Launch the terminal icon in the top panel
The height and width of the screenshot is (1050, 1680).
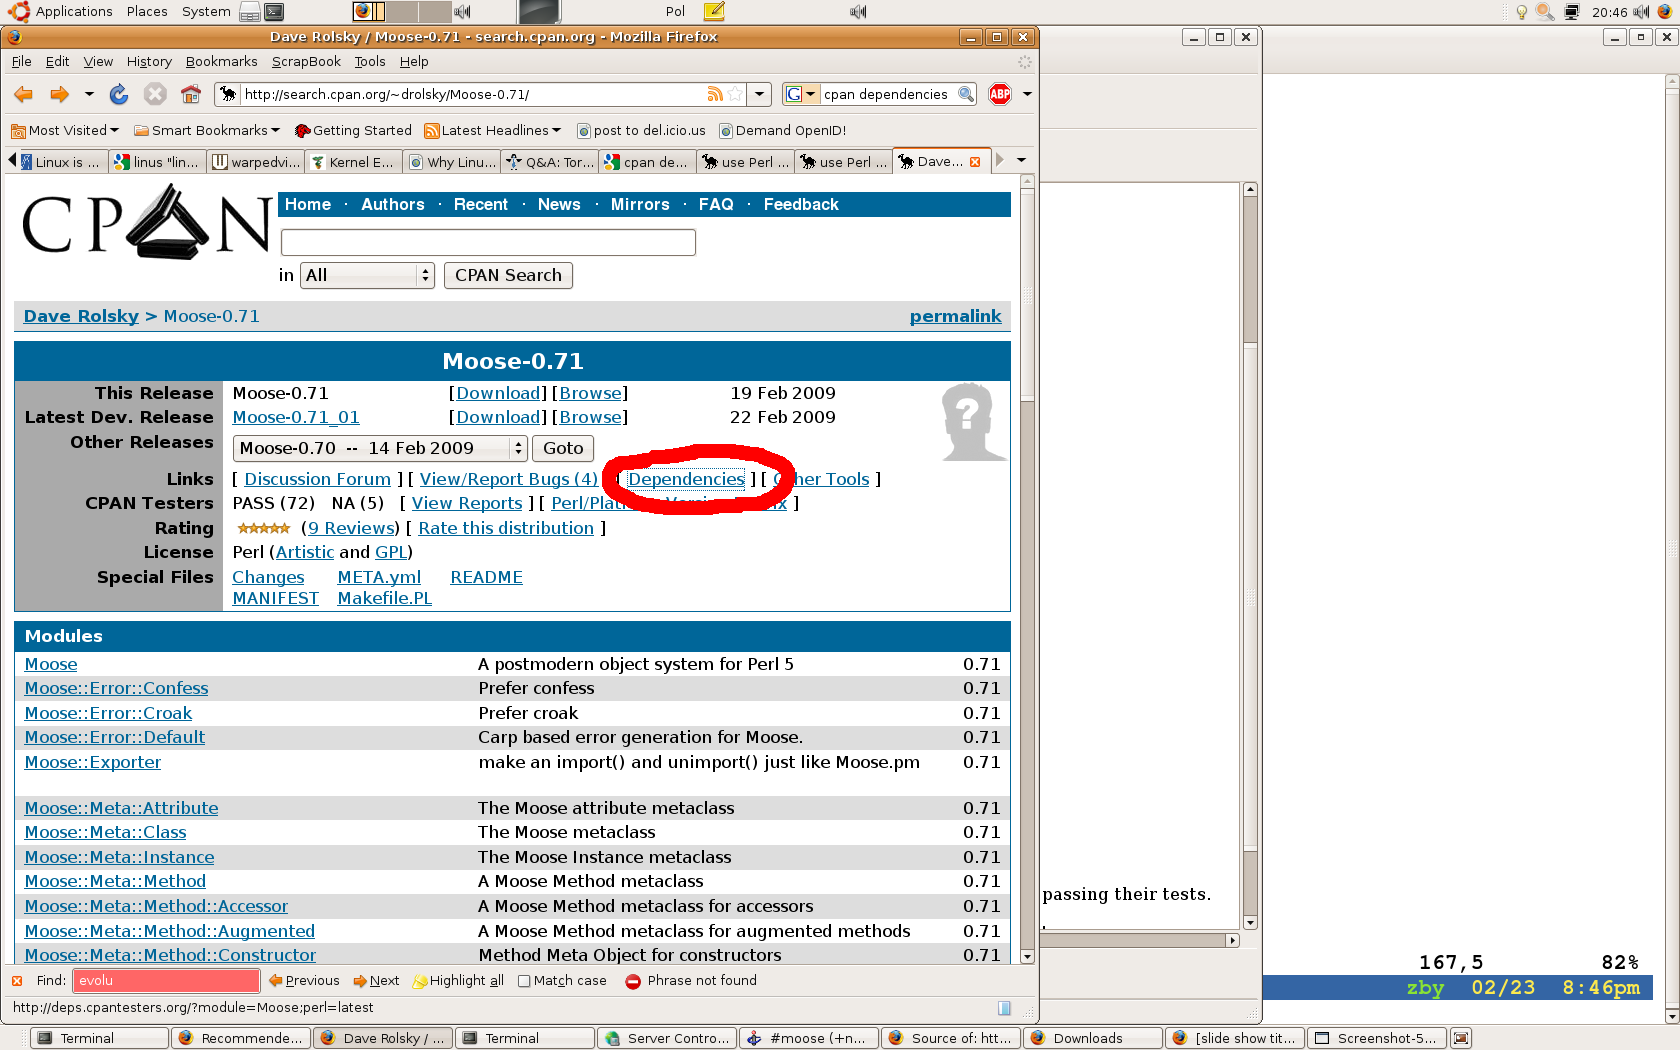pyautogui.click(x=273, y=12)
